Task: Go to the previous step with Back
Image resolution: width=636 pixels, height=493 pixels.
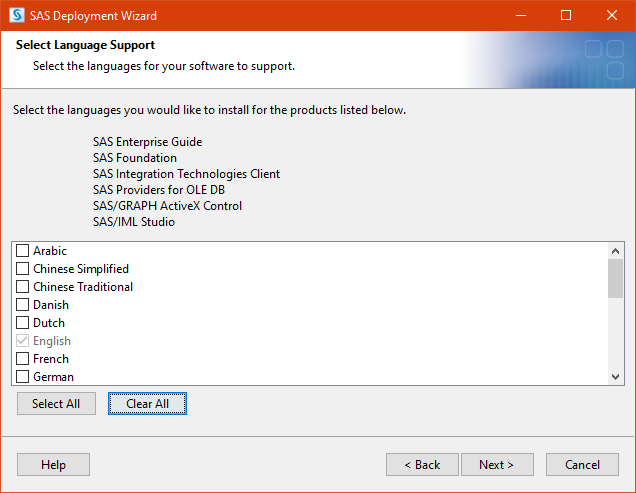Action: point(422,465)
